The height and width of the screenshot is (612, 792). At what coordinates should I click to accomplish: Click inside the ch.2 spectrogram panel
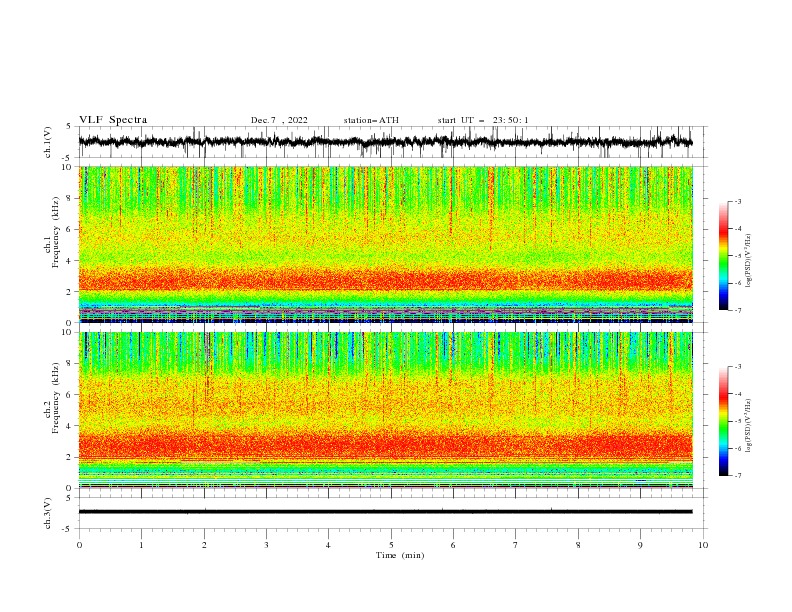(385, 410)
